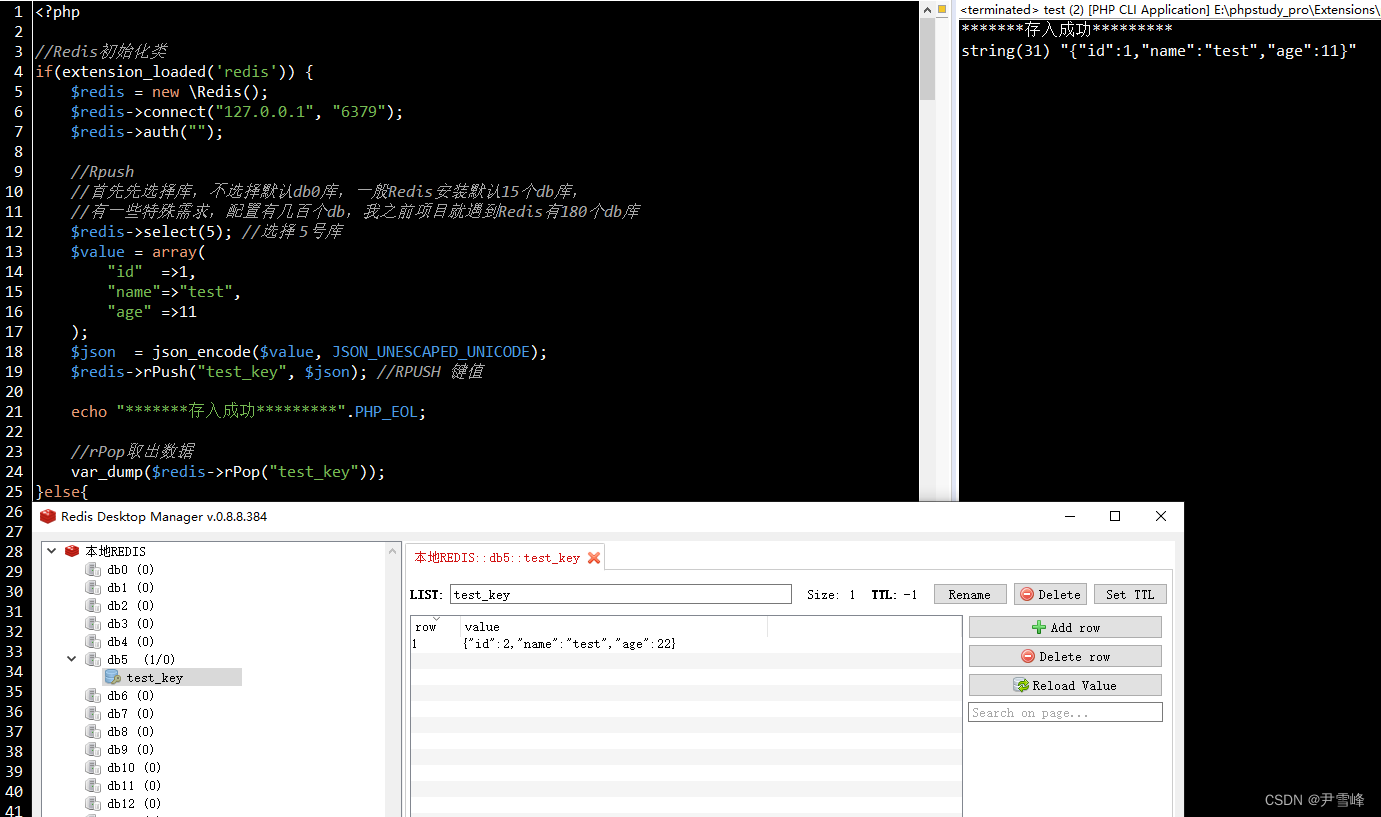The image size is (1381, 817).
Task: Collapse the db5 database node
Action: 71,660
